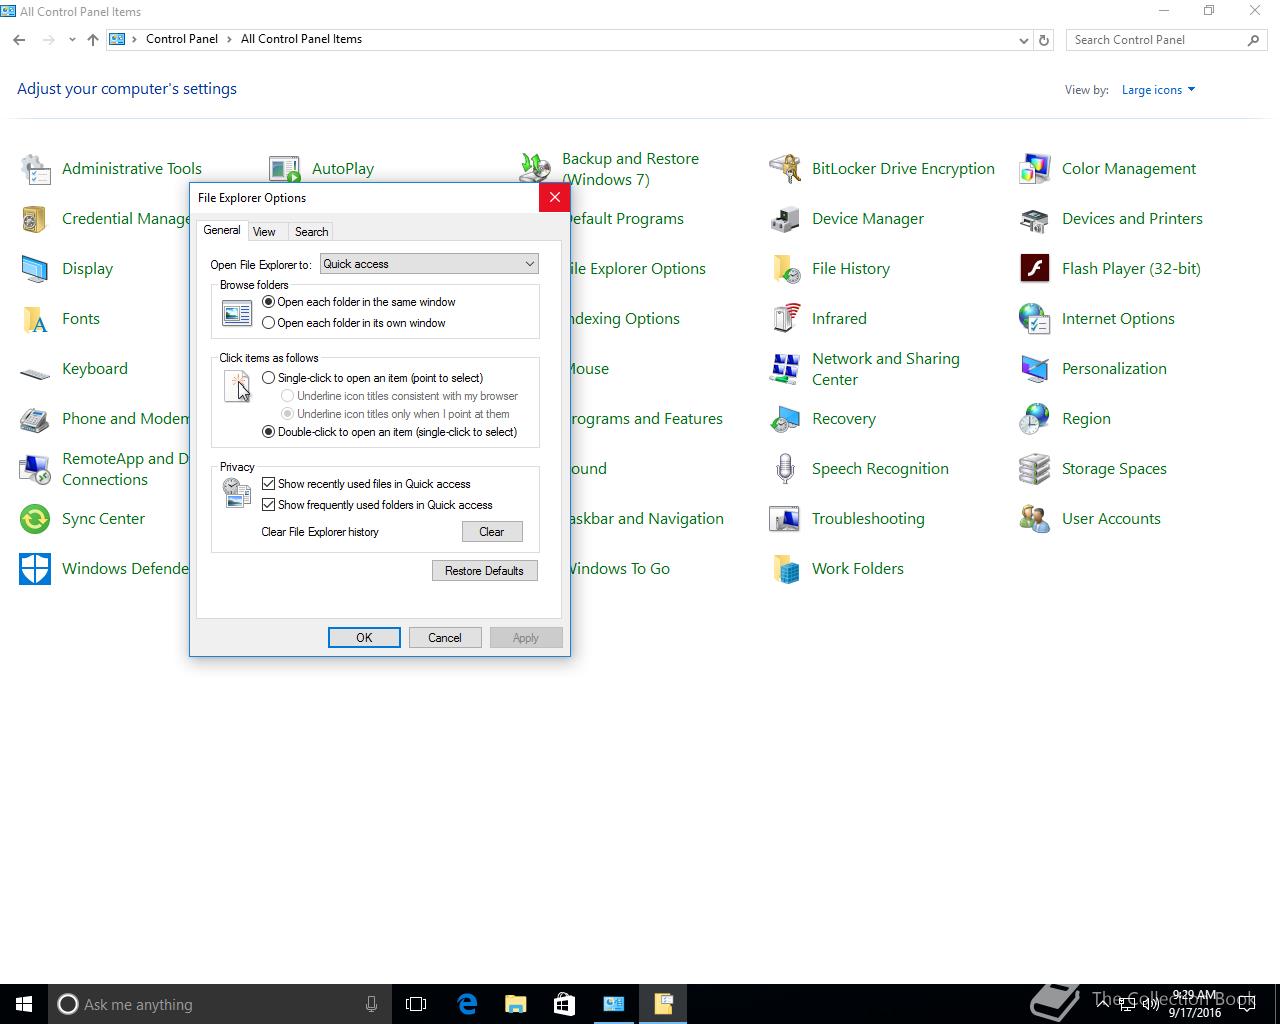The width and height of the screenshot is (1280, 1024).
Task: Click the User Accounts icon
Action: click(1035, 519)
